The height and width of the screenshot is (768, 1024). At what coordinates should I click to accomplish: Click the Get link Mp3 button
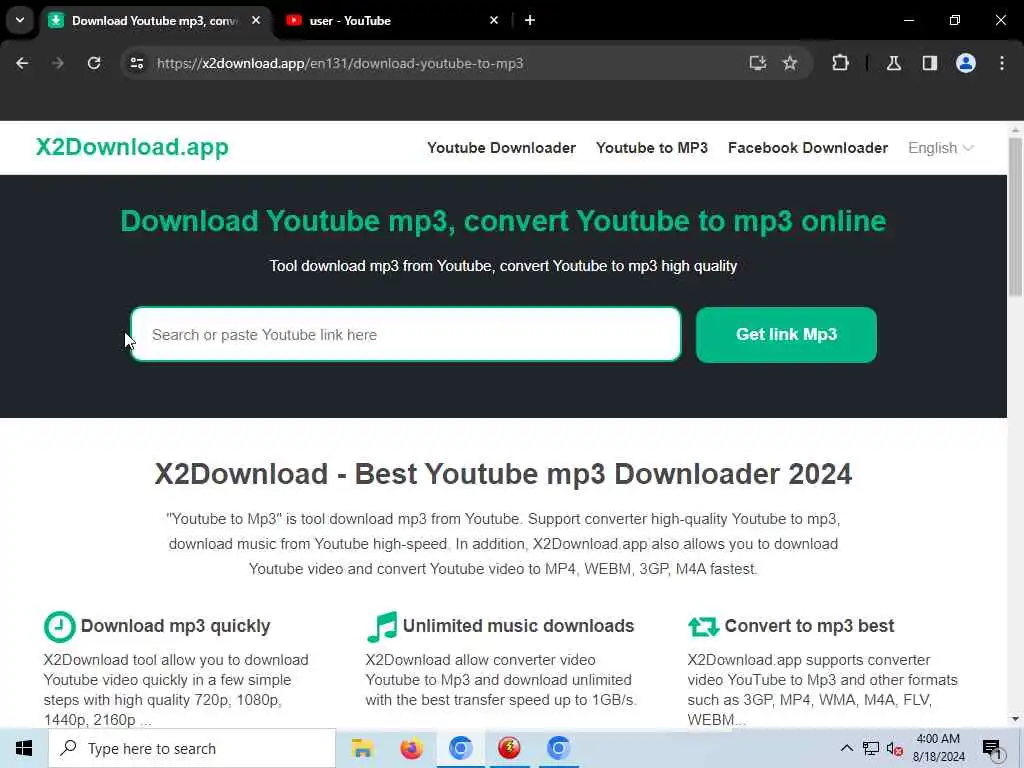786,334
